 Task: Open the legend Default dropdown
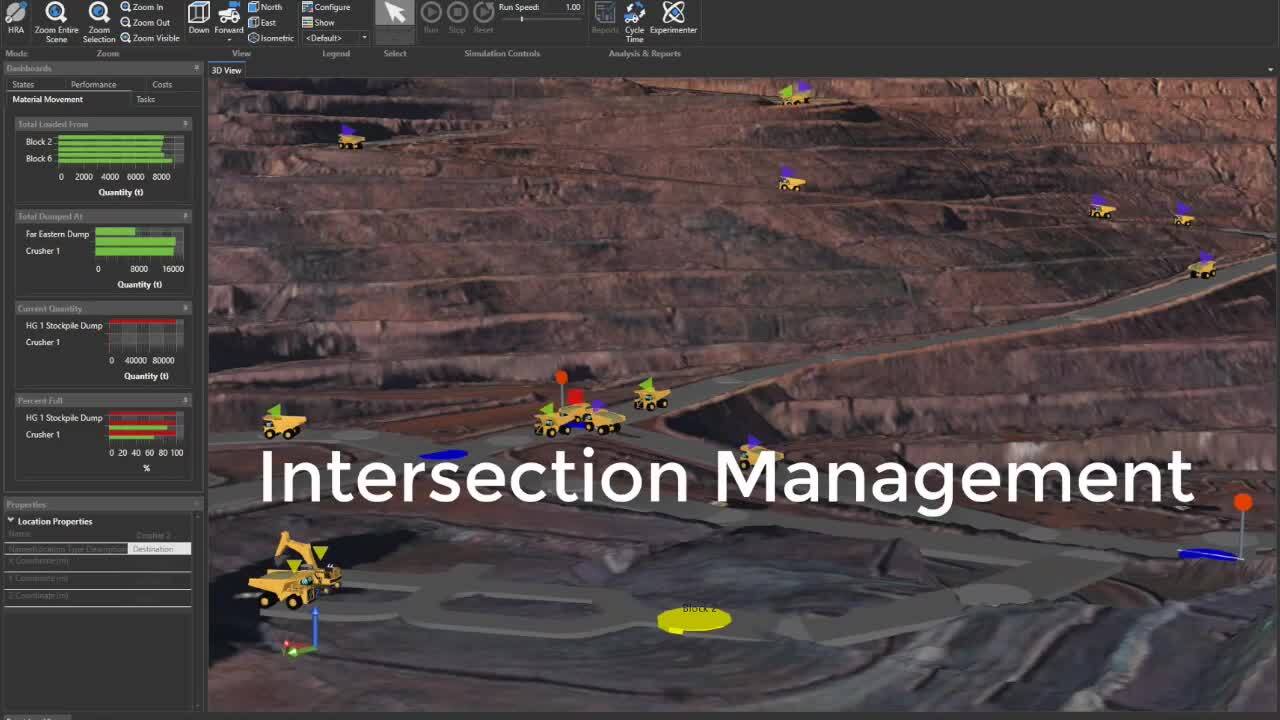(x=335, y=38)
